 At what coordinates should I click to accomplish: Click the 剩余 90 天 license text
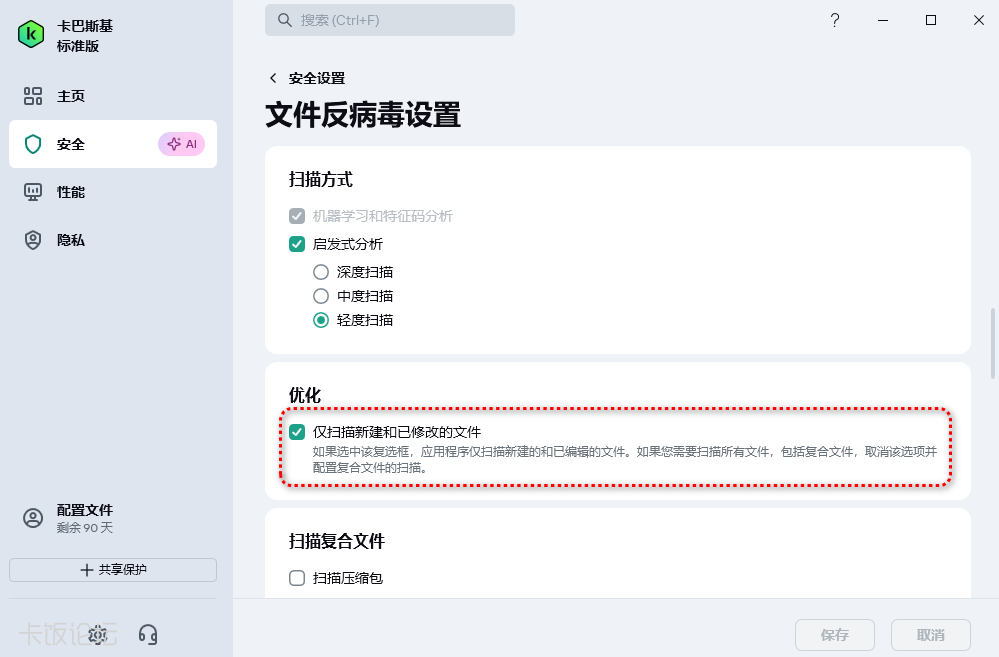pos(85,528)
